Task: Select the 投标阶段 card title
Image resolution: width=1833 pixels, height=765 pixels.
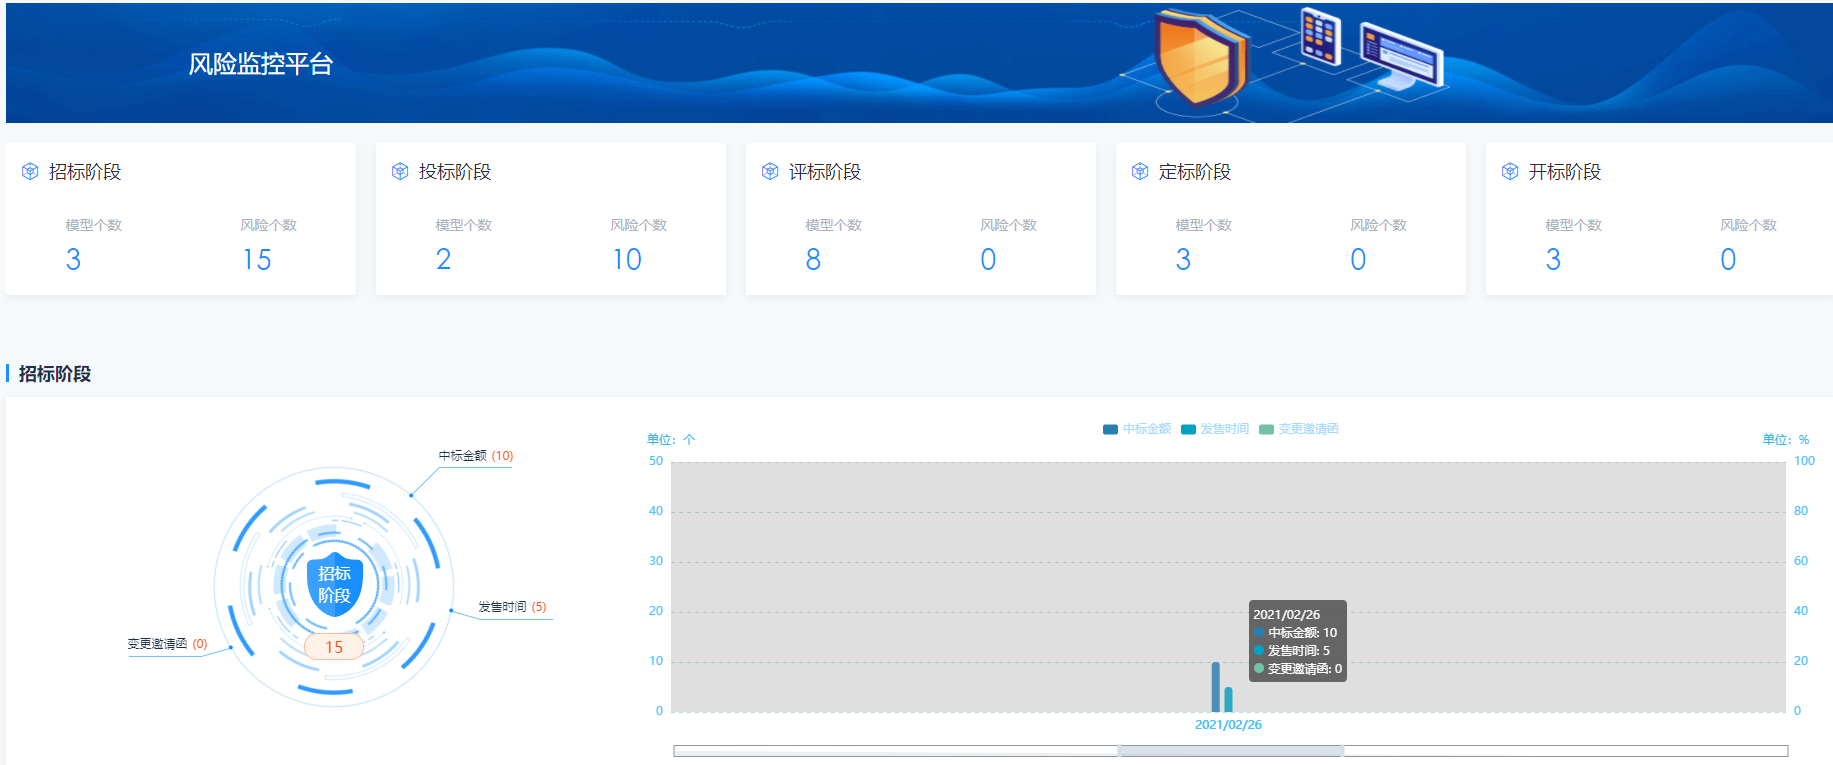Action: pyautogui.click(x=455, y=172)
